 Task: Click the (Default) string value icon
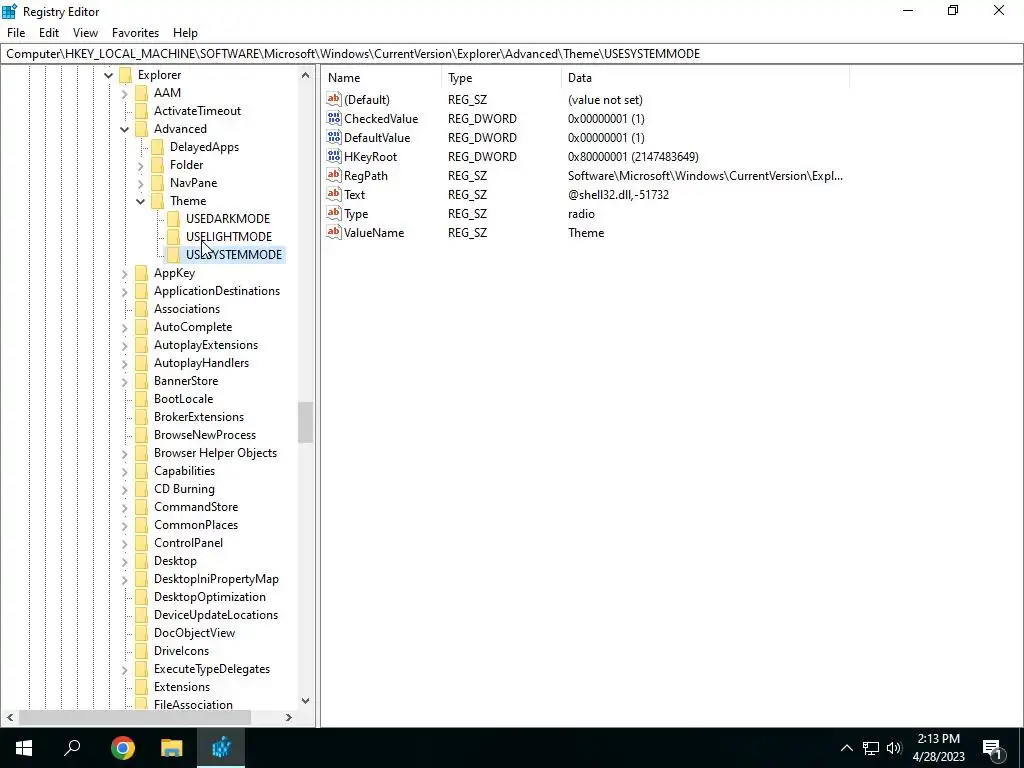tap(334, 99)
